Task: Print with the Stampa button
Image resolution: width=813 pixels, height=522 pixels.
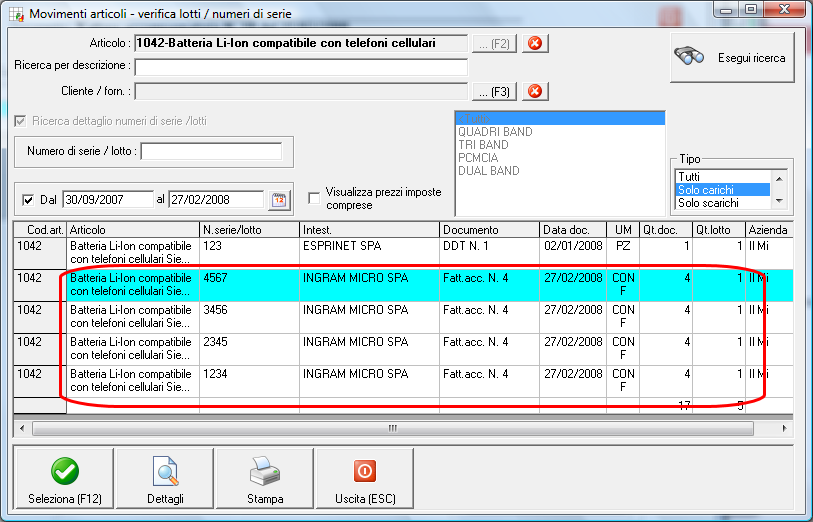Action: click(265, 478)
